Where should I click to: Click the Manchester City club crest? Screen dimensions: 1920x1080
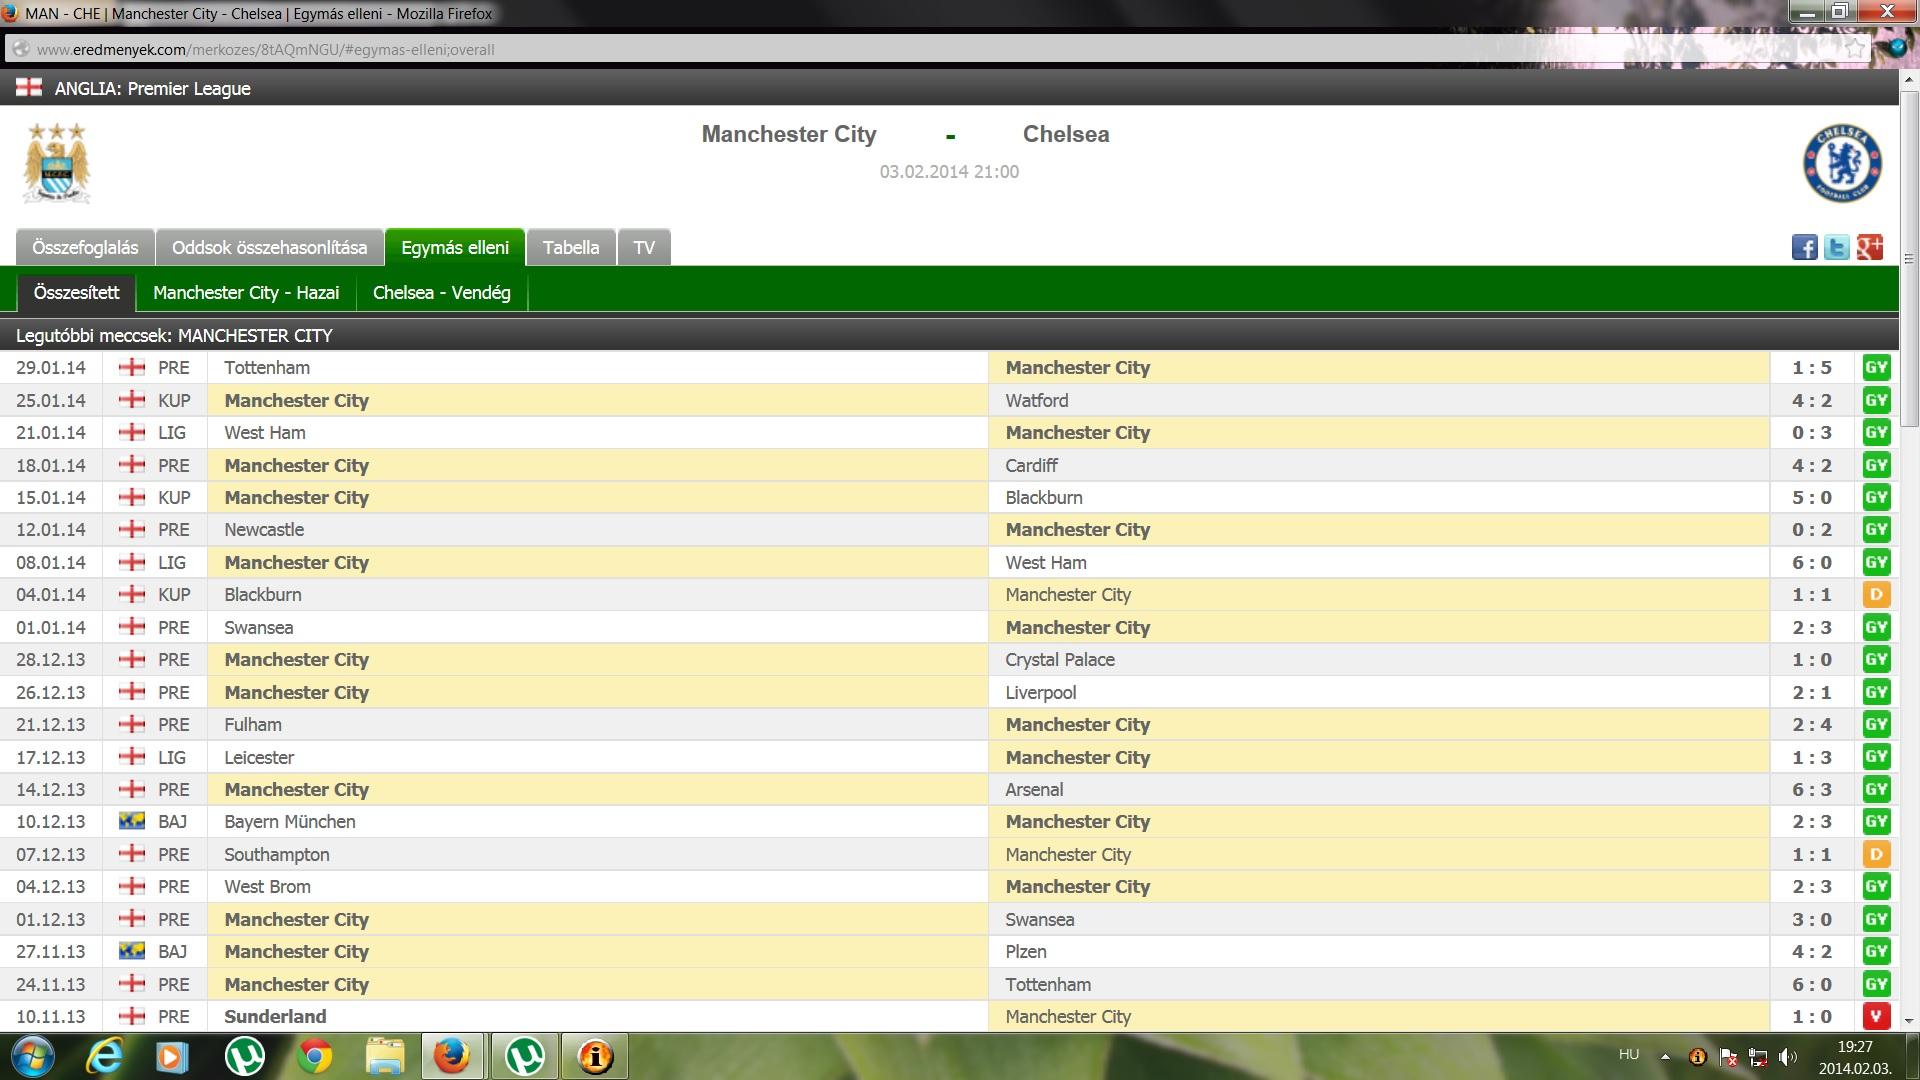(x=57, y=163)
